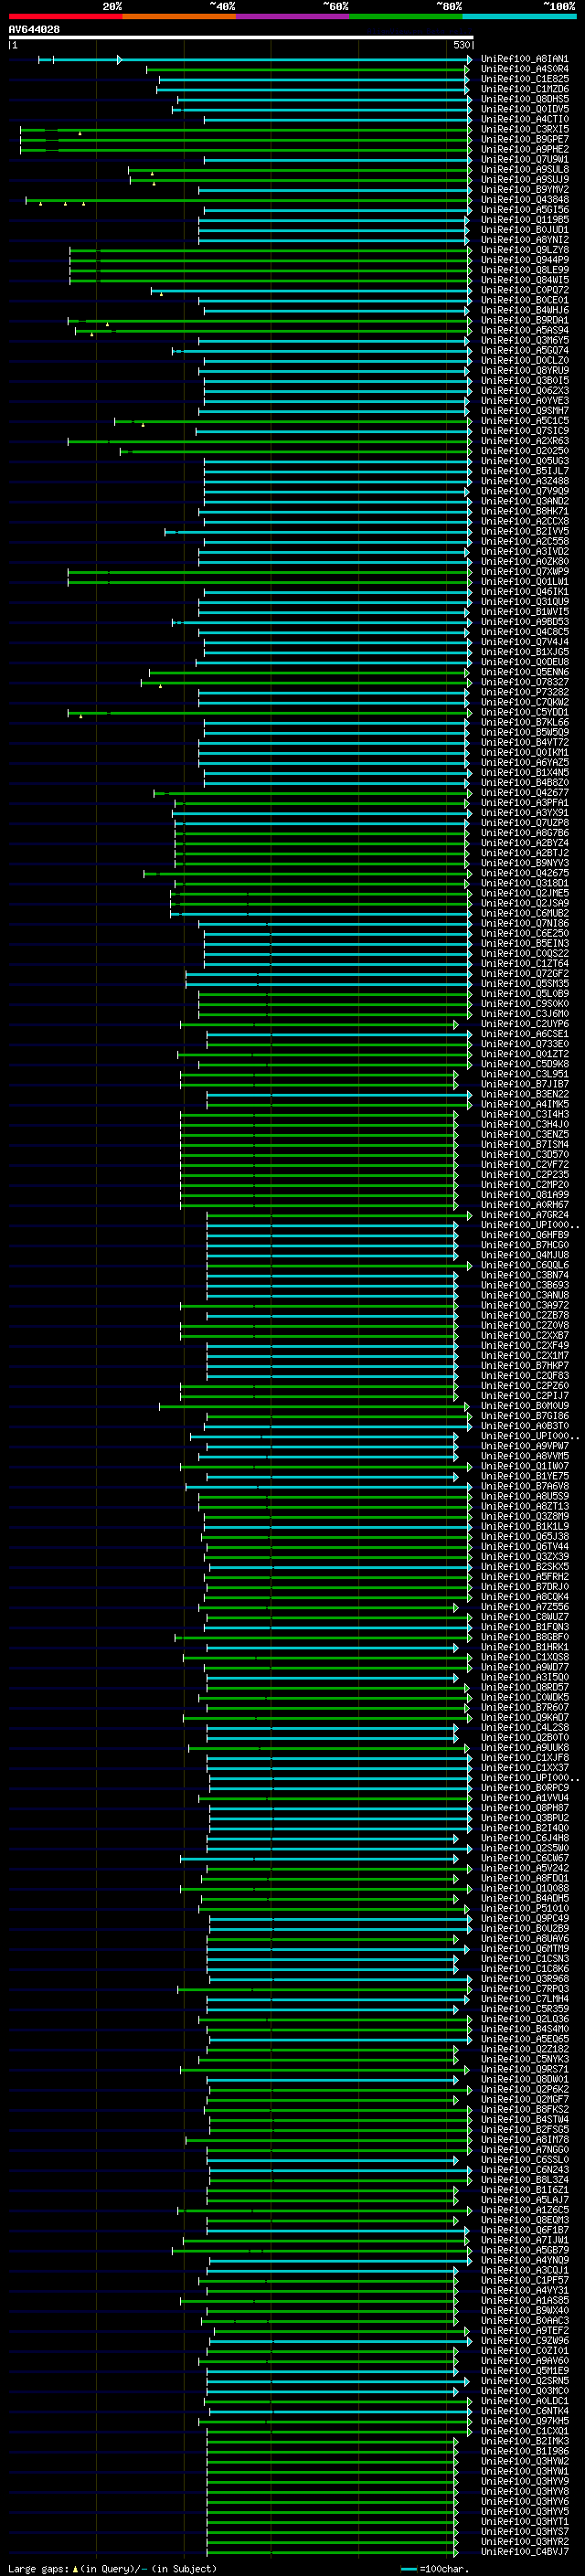Open hit UniRef100_Q7U9W1
Screen dimensions: 585x2576
tap(524, 160)
